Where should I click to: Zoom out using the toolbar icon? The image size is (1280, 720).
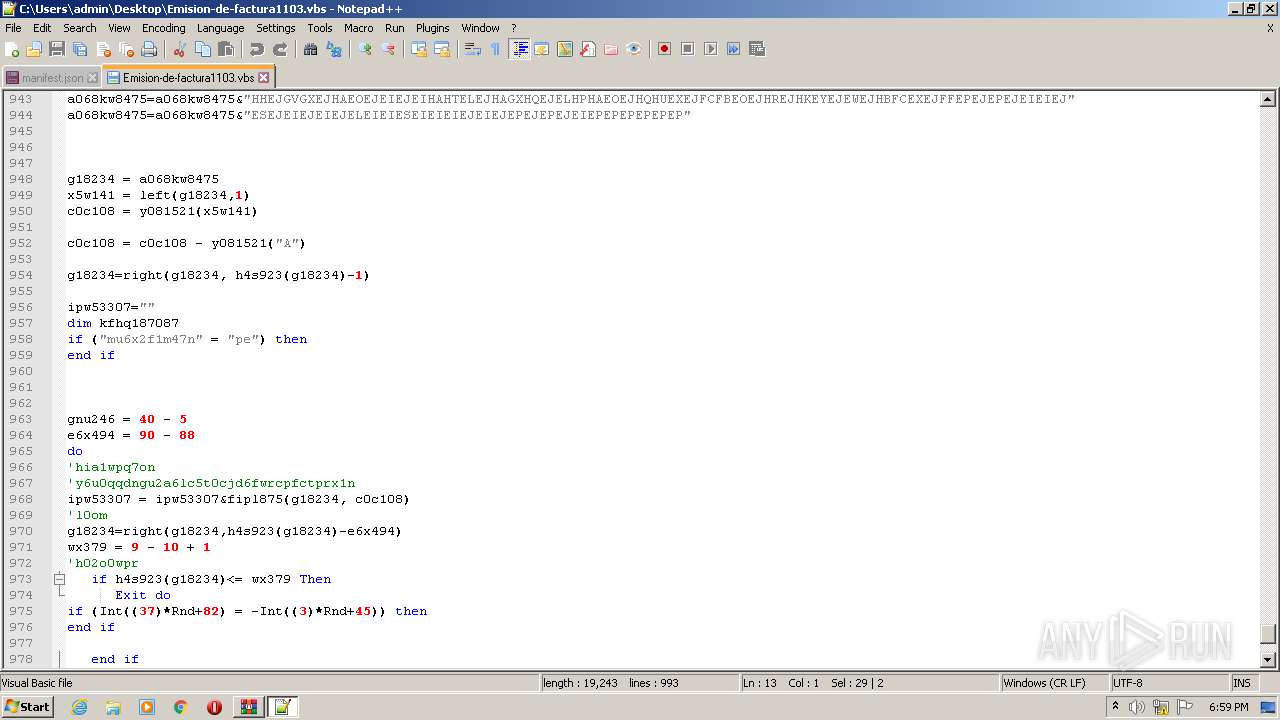(388, 49)
